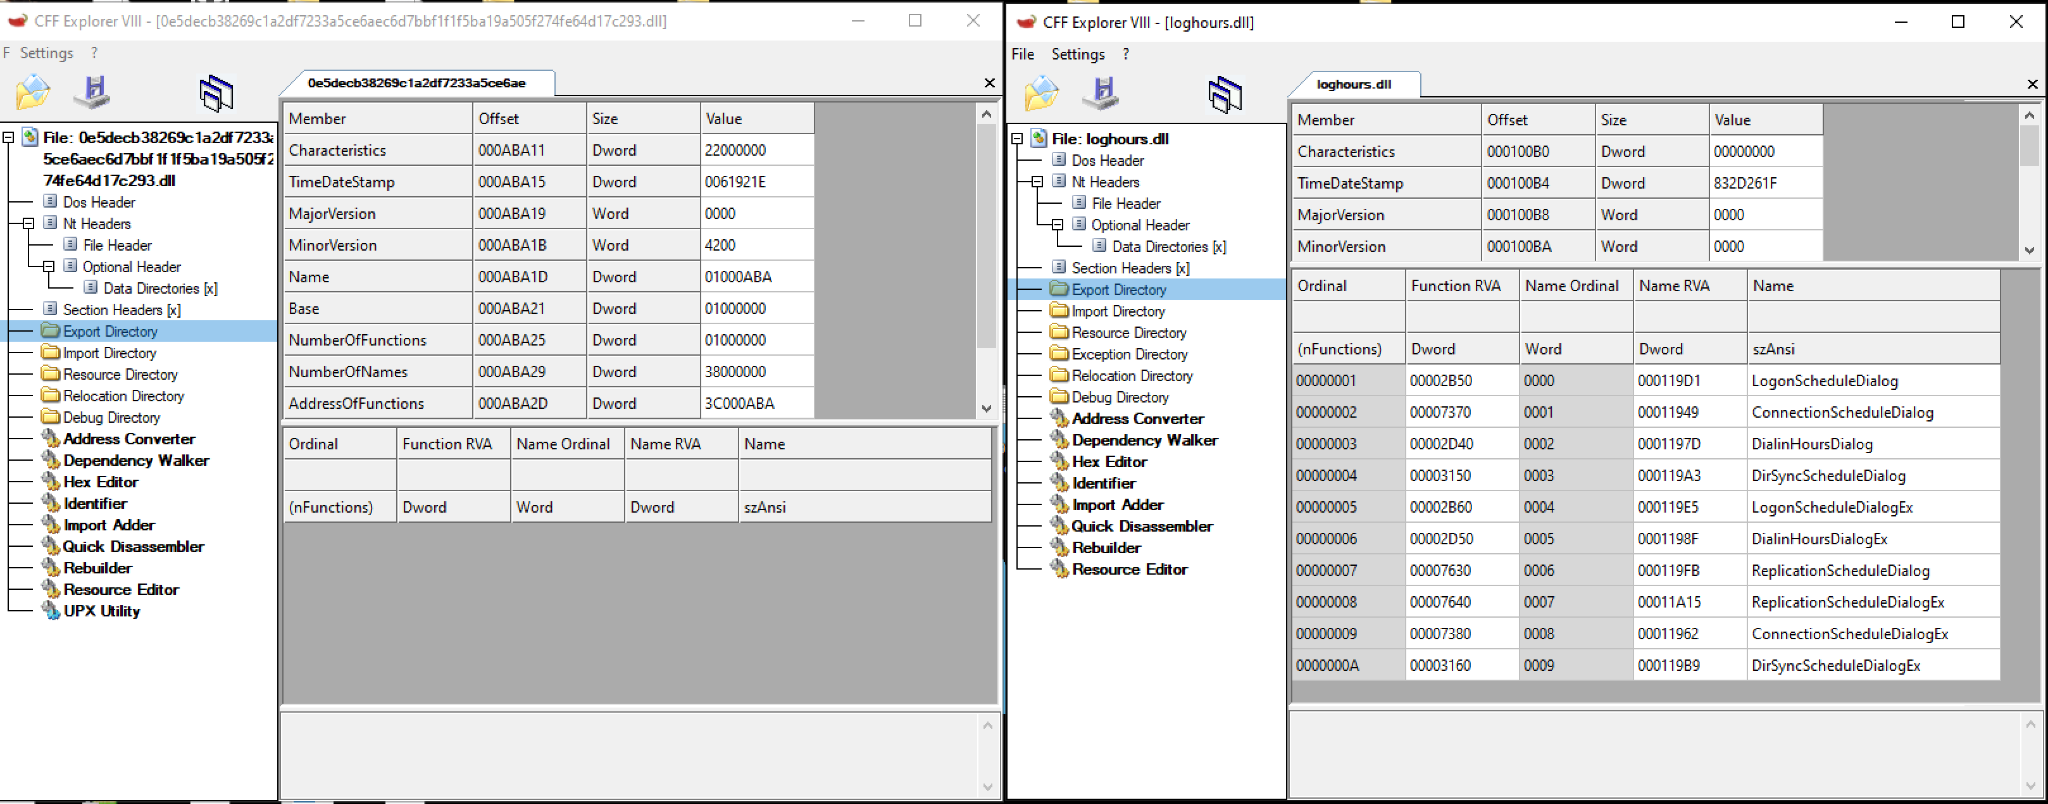The image size is (2048, 804).
Task: Open Rebuilder in loghours.dll window
Action: tap(1106, 548)
